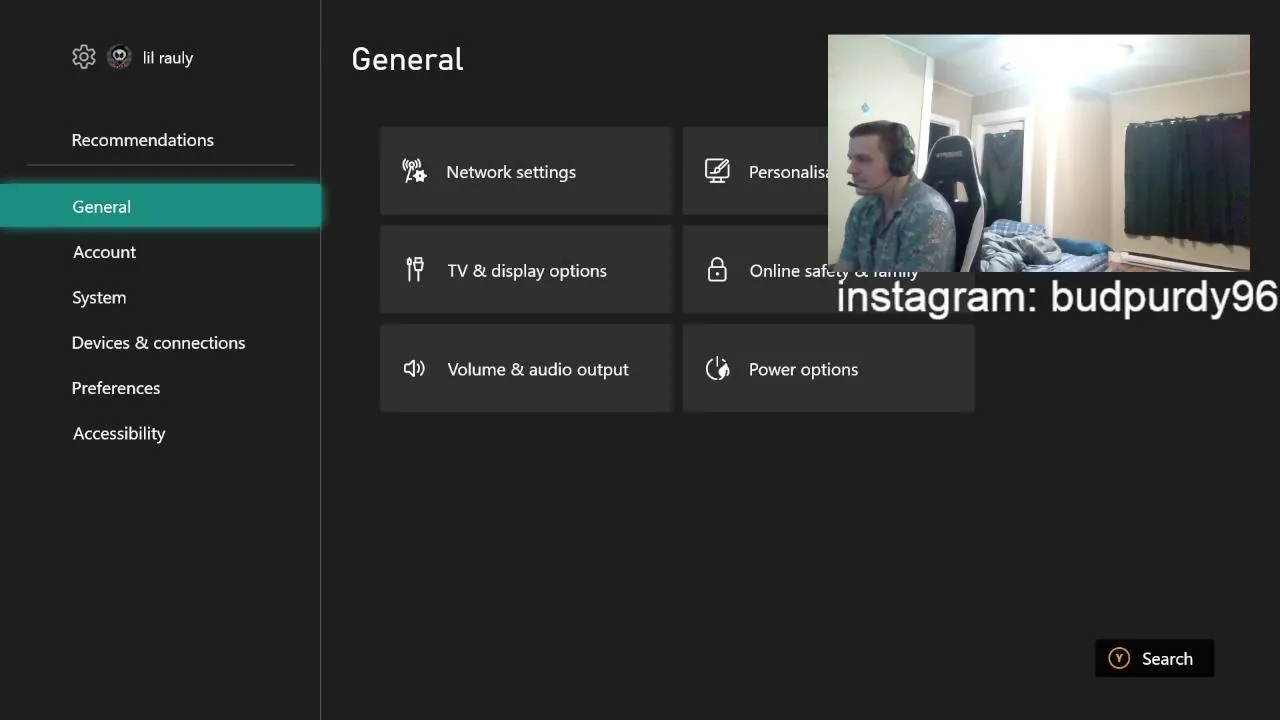Open the Recommendations section

point(143,140)
